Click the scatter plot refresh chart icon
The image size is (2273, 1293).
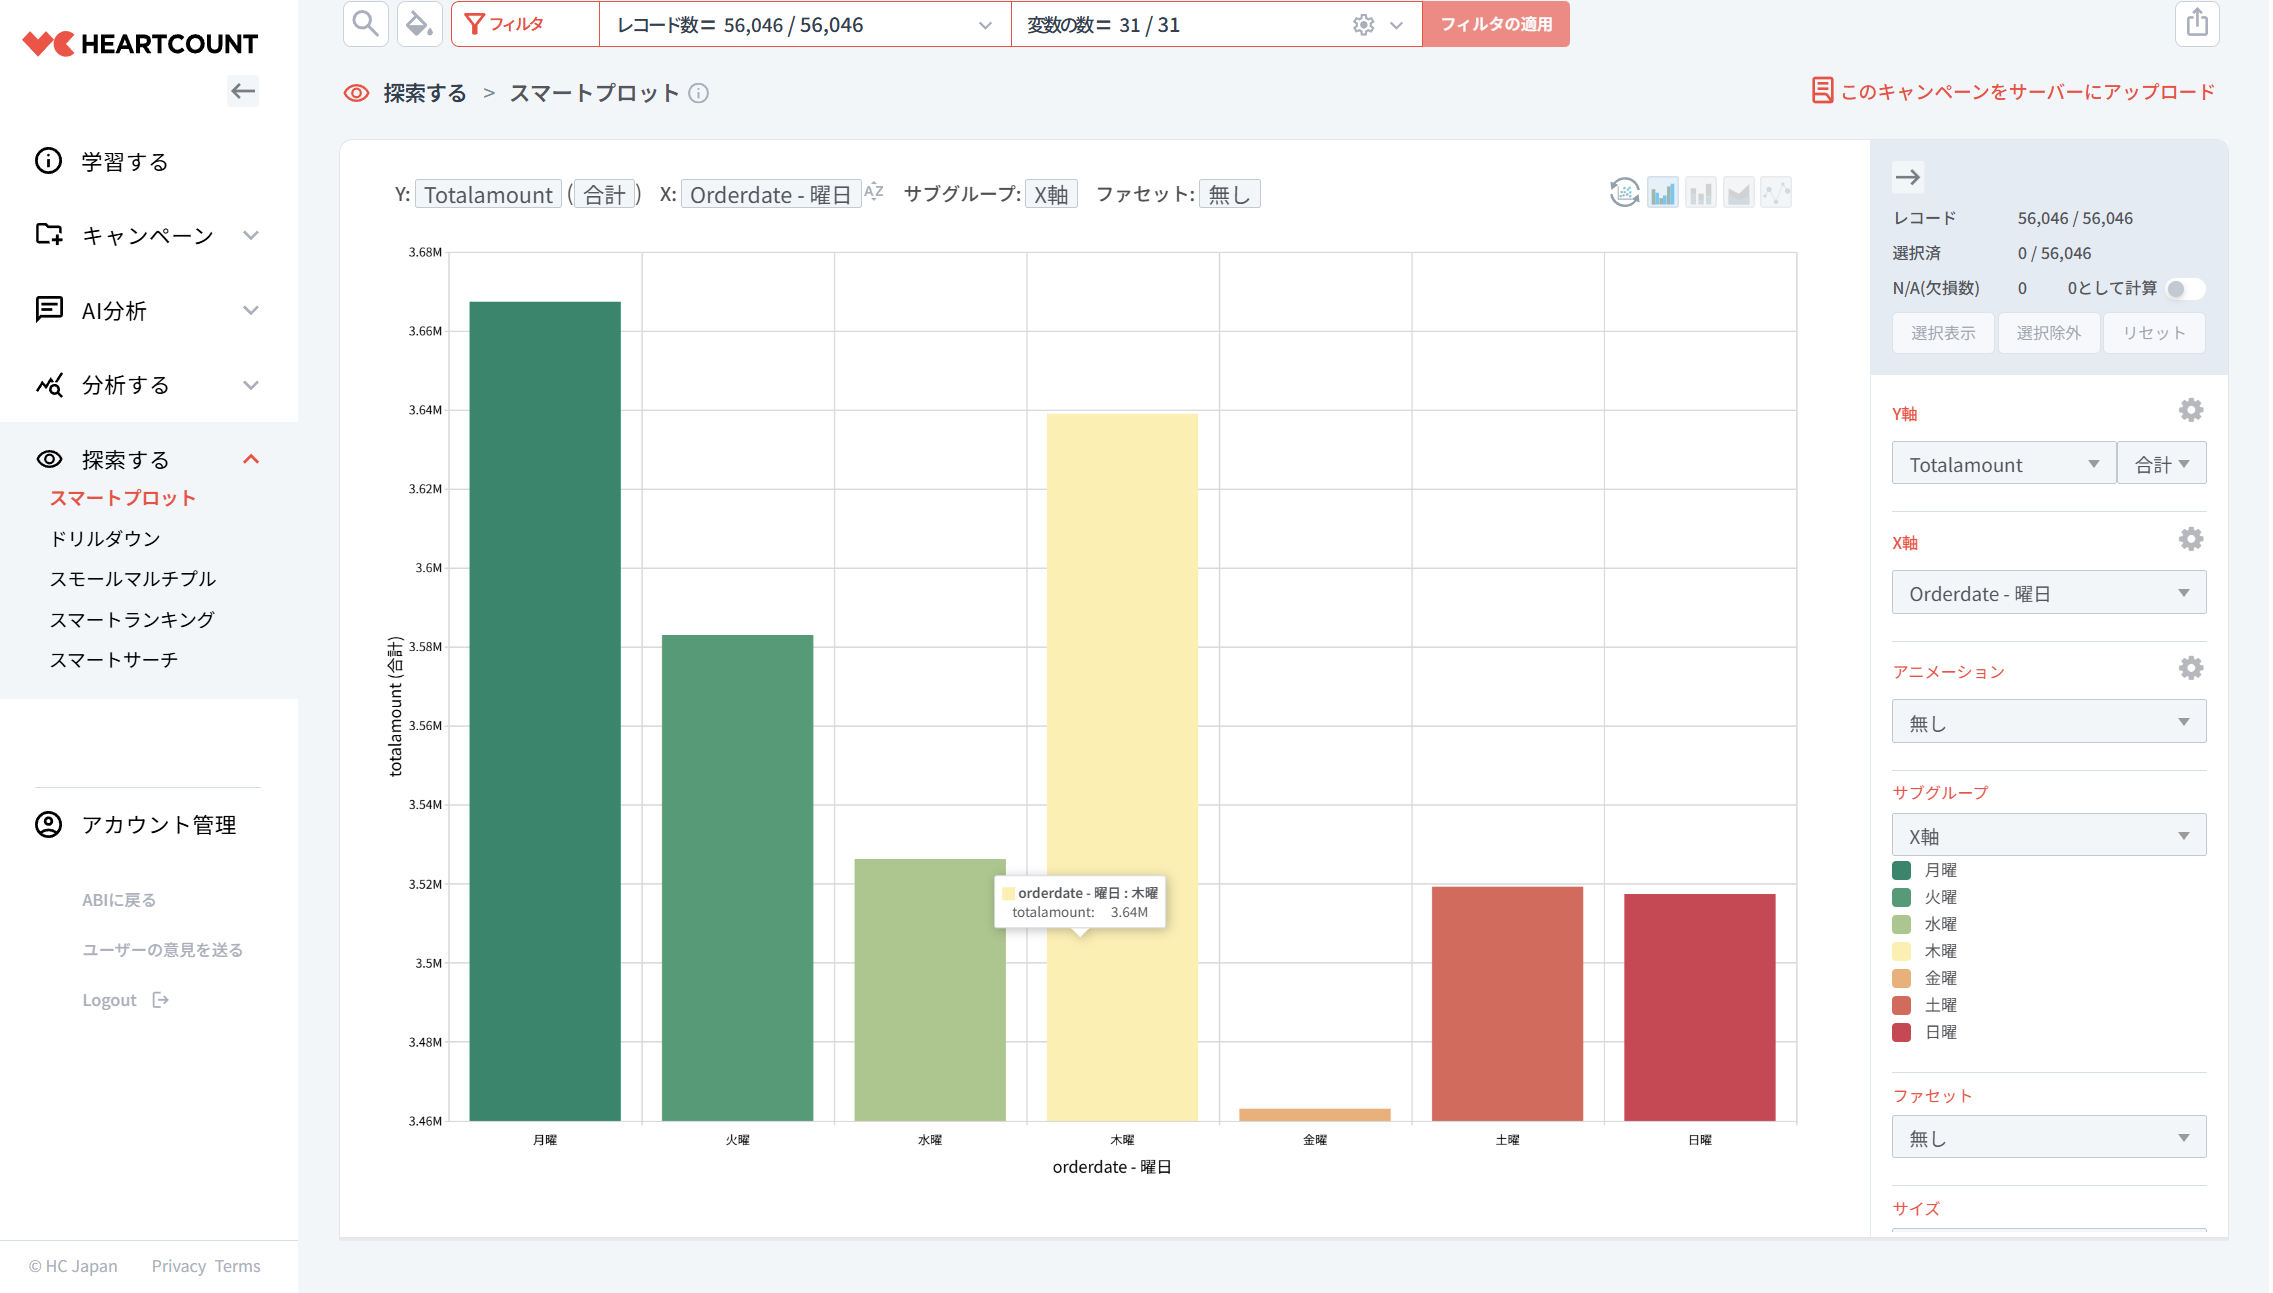coord(1625,192)
